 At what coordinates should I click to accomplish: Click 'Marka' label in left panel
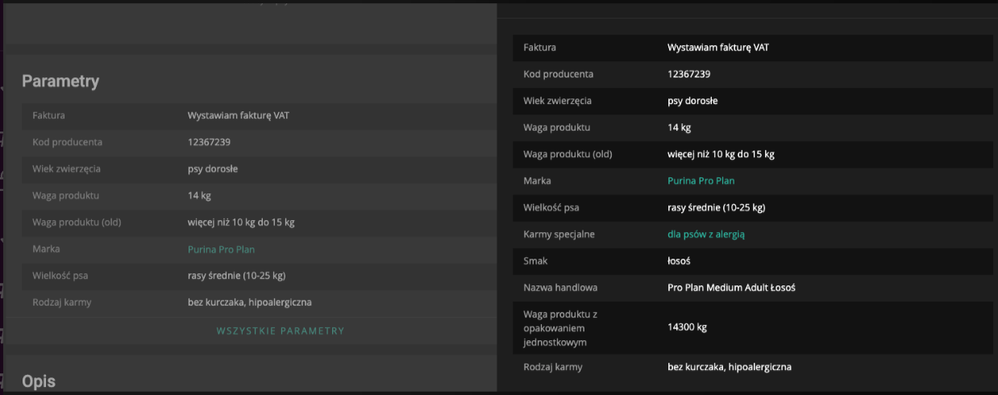46,249
